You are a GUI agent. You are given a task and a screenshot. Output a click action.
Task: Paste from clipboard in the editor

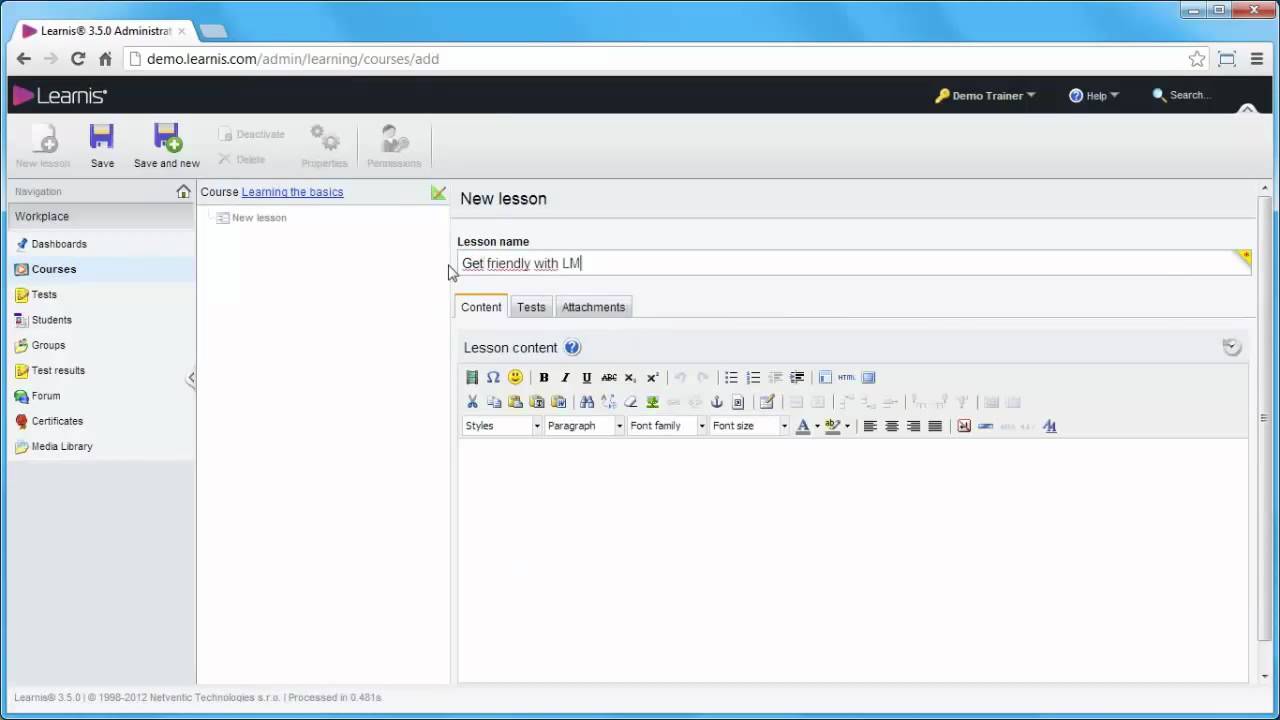pos(515,402)
